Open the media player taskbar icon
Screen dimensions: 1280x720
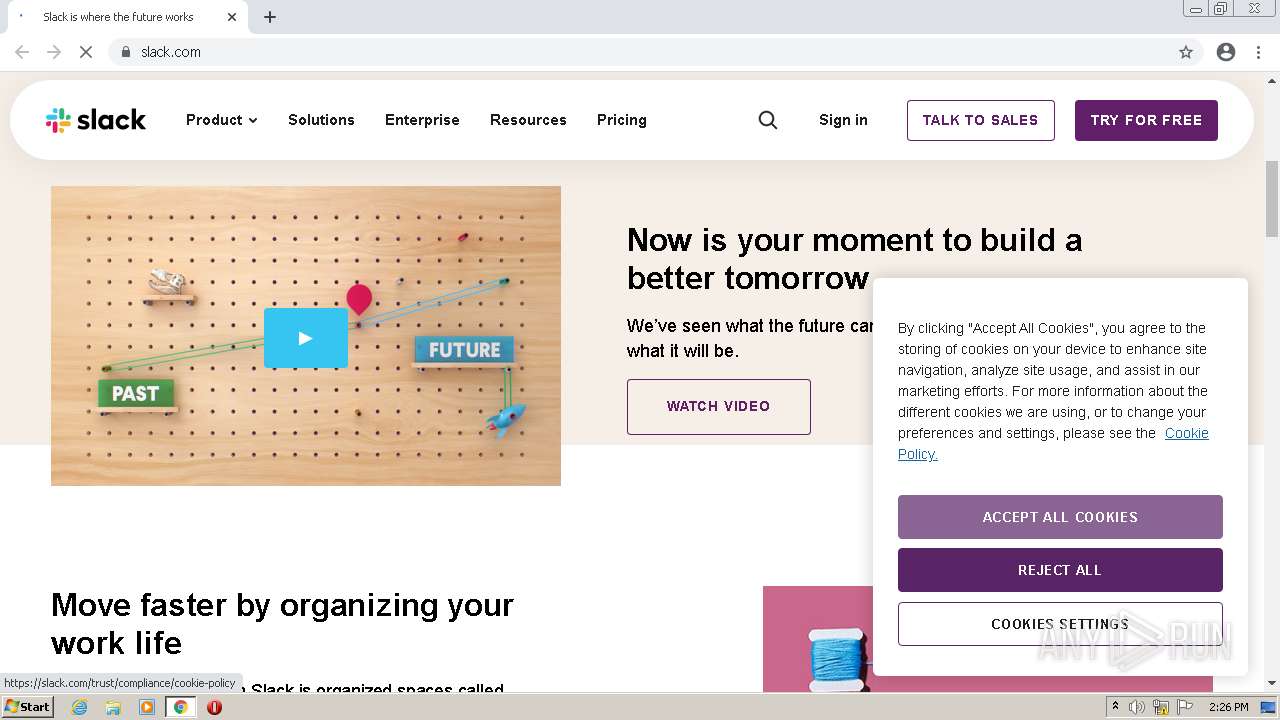tap(147, 707)
